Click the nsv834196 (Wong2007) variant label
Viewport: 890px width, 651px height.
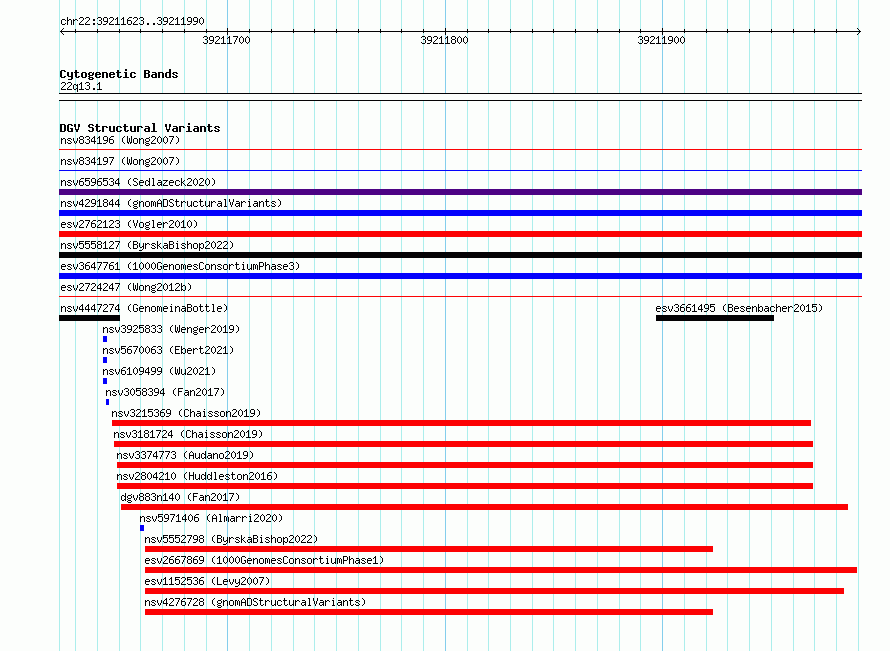pyautogui.click(x=120, y=140)
